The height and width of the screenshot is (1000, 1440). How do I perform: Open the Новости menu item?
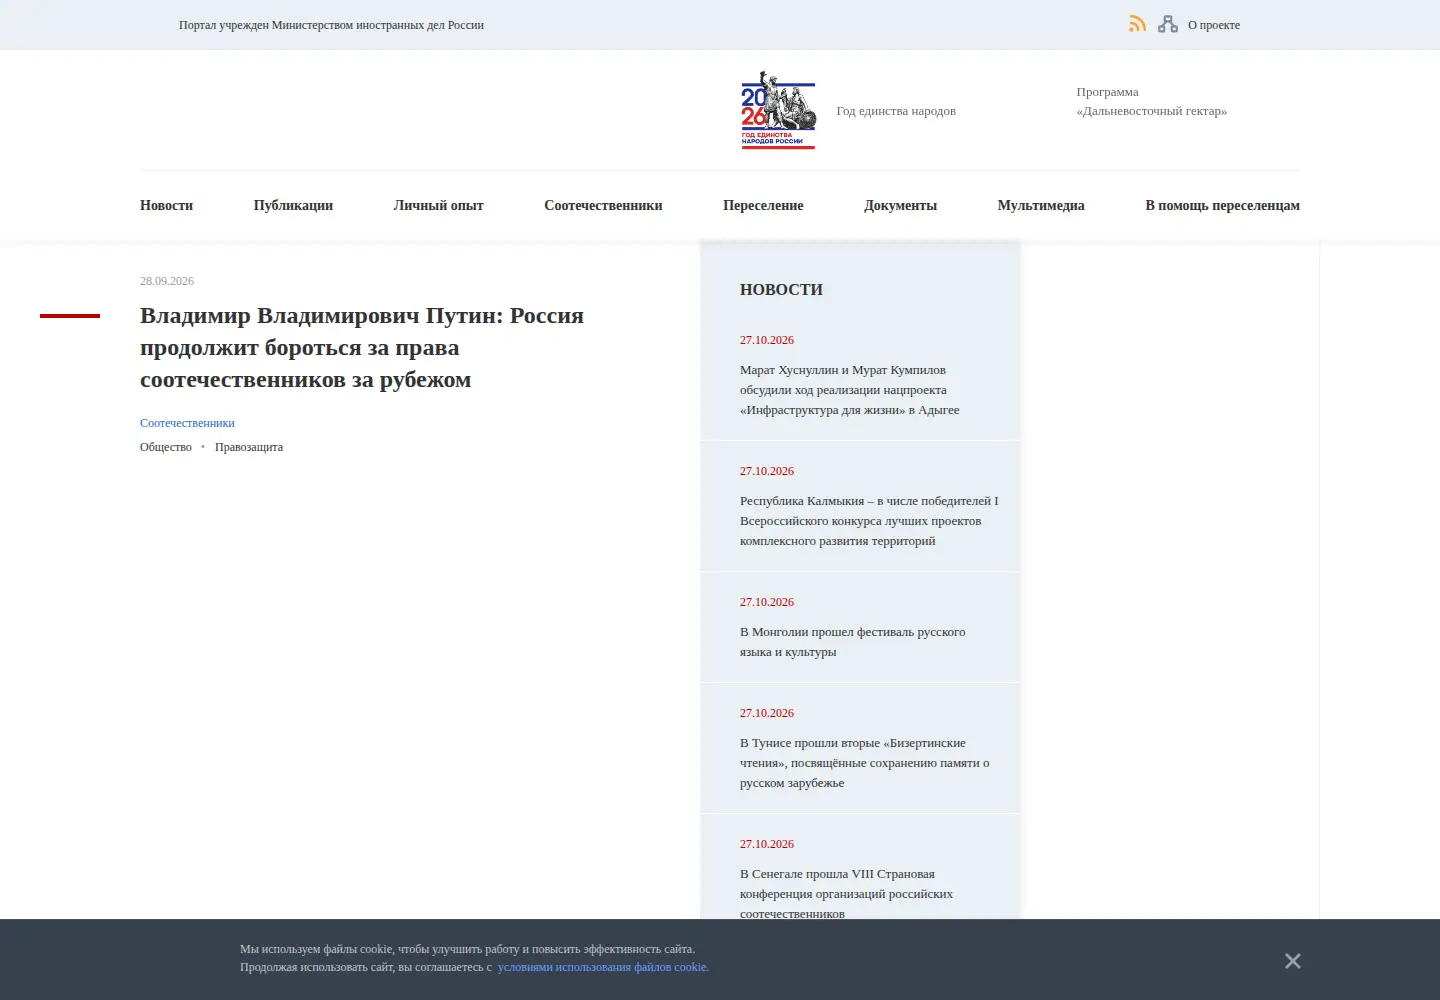tap(166, 205)
